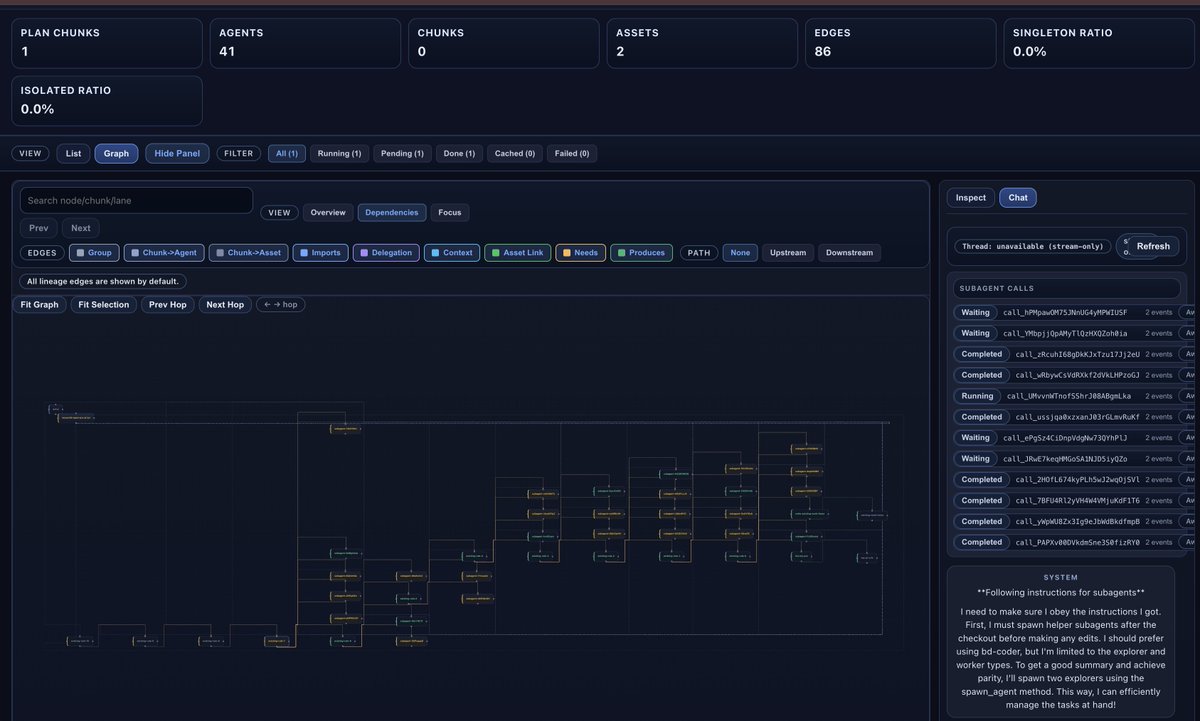
Task: Click the SYSTEM message heading
Action: tap(1061, 577)
